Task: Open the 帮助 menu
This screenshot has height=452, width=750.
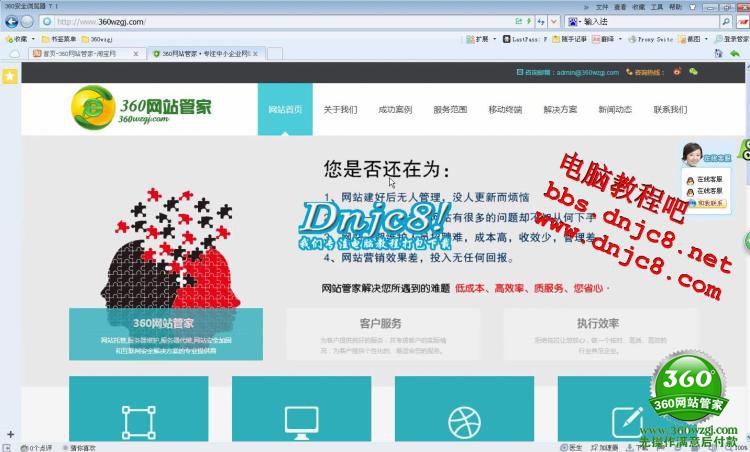Action: pyautogui.click(x=675, y=7)
